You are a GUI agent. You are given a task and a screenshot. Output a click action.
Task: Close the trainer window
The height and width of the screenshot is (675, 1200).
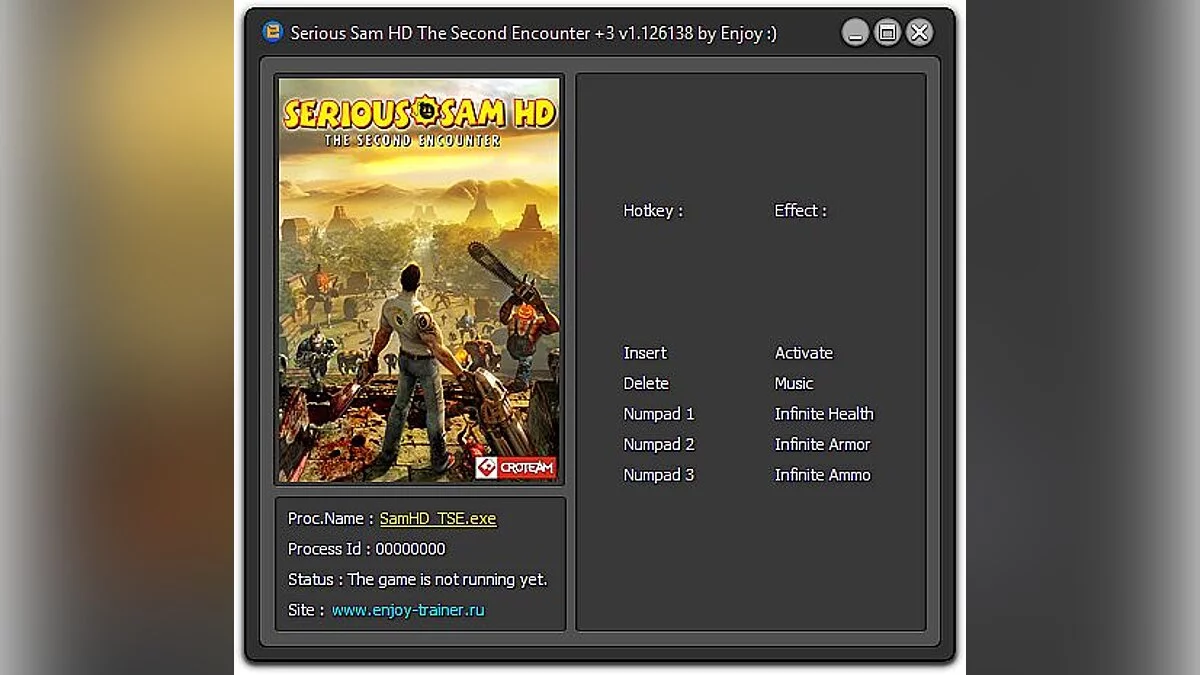tap(920, 33)
